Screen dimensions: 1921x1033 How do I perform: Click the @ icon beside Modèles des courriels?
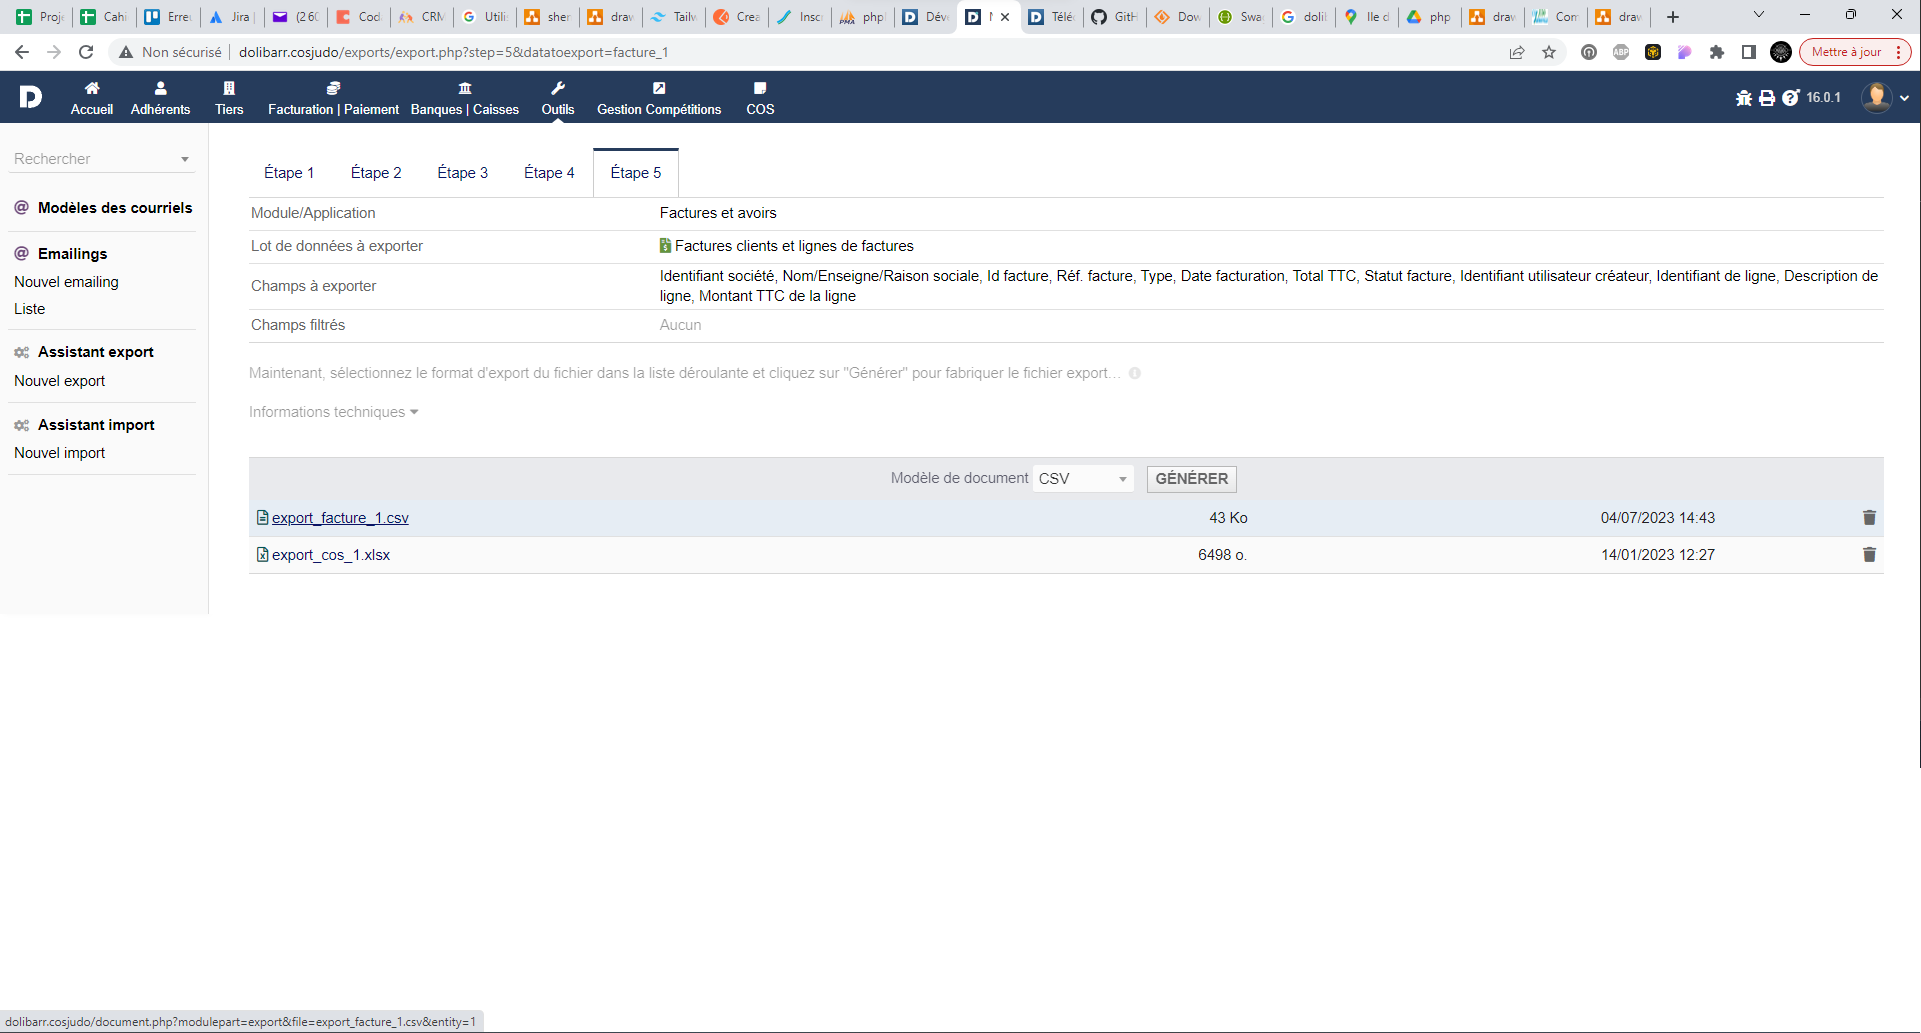[21, 208]
